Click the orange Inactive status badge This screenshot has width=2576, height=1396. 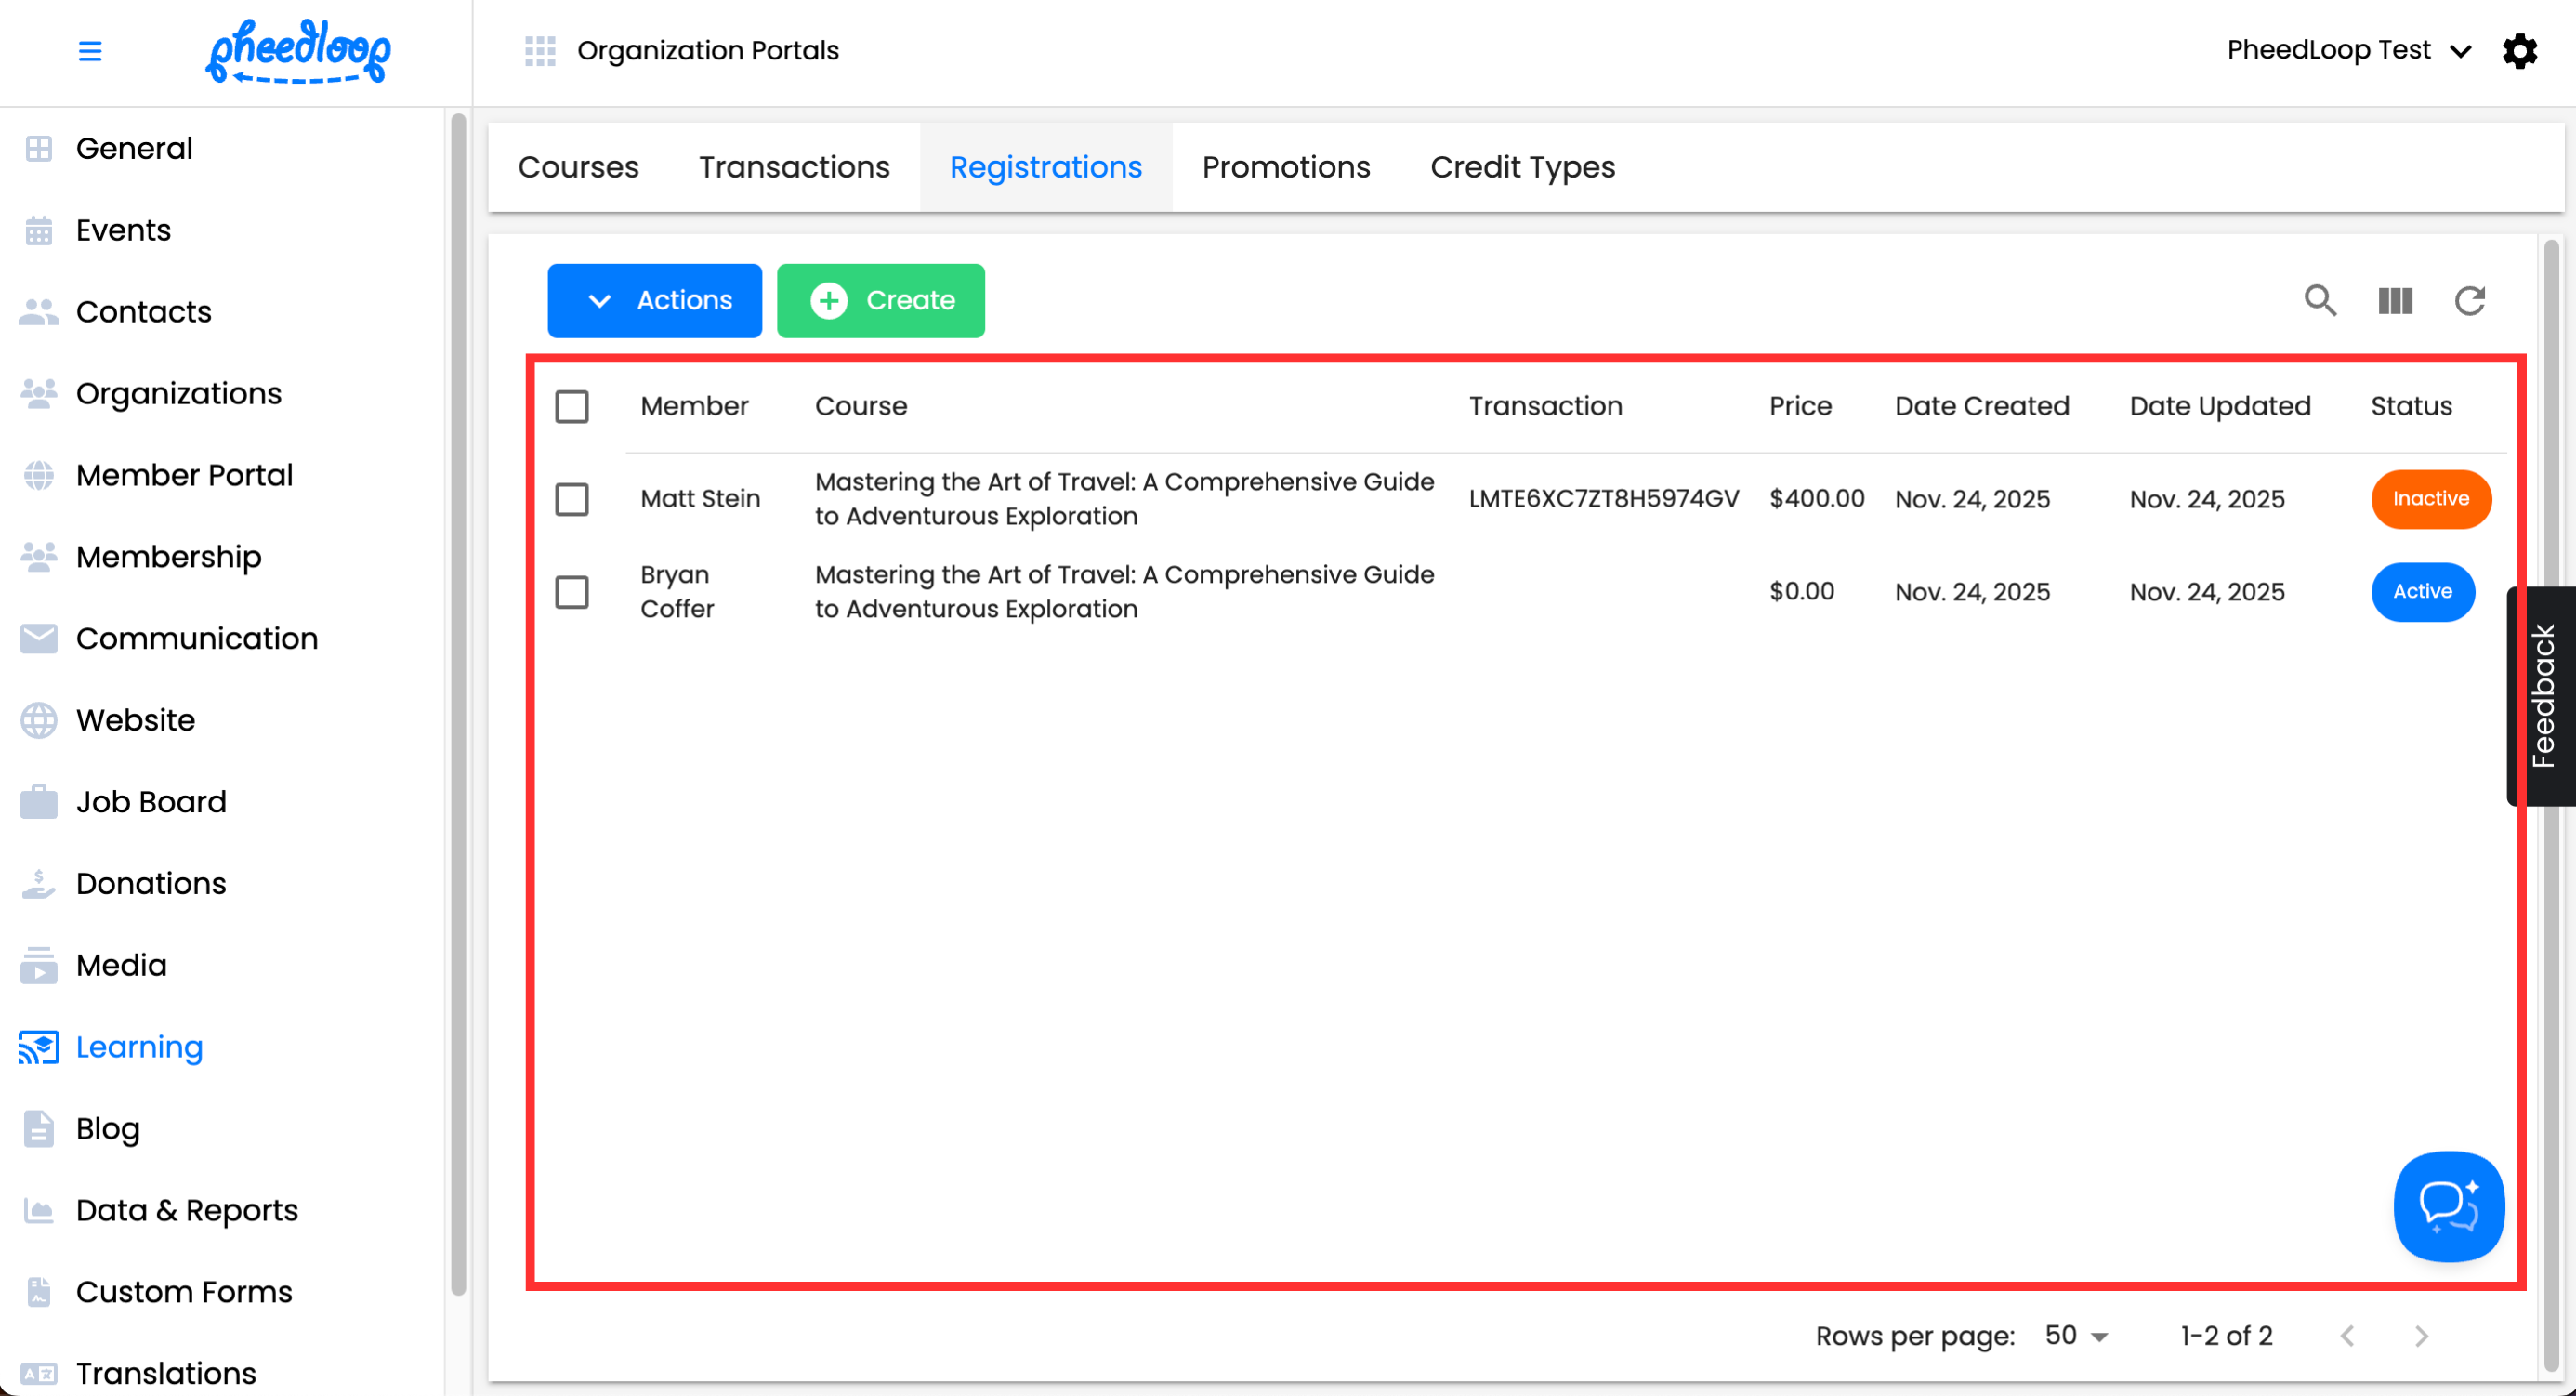(2430, 499)
